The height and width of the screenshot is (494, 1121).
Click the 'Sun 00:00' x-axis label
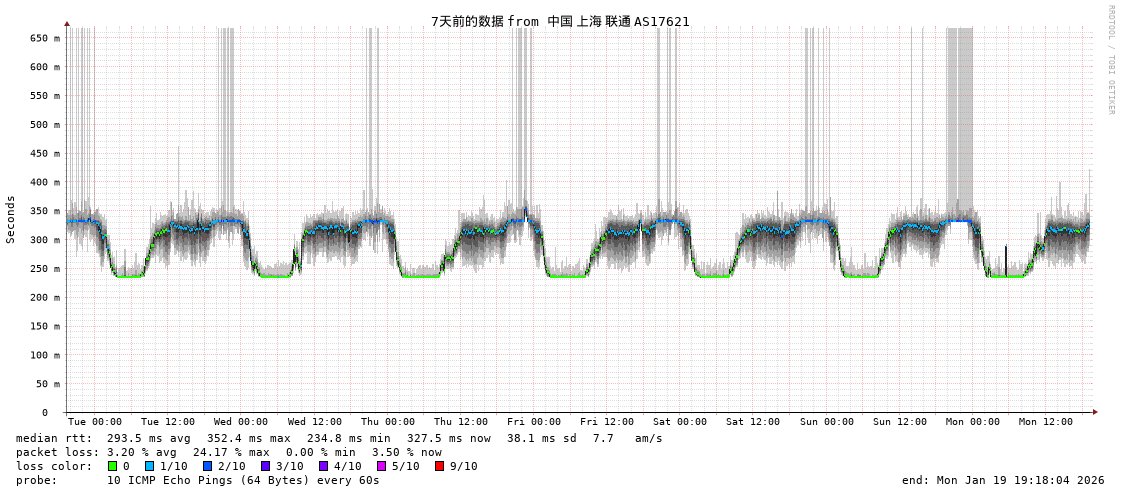(827, 422)
